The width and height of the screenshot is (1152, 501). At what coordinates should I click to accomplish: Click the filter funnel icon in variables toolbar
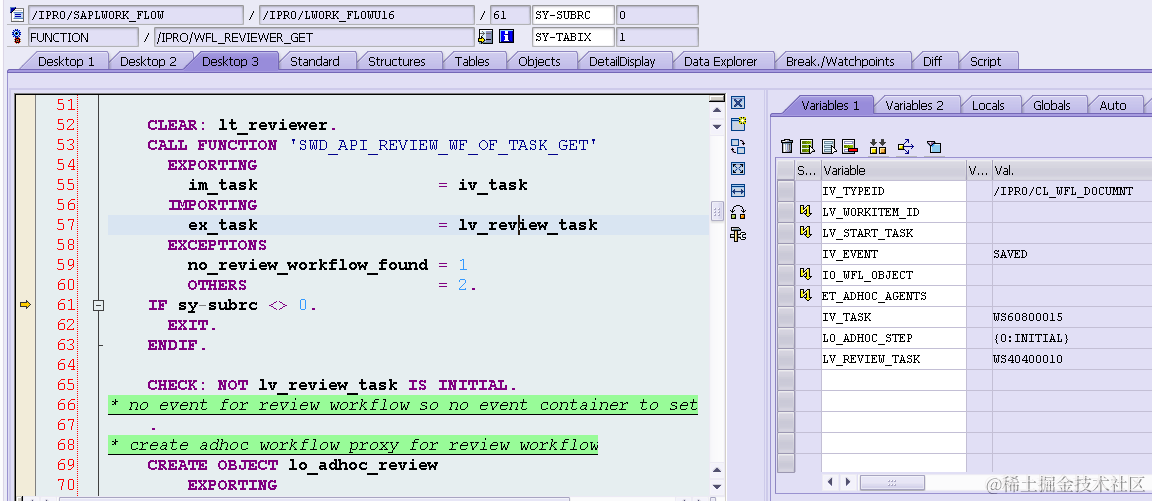click(934, 147)
